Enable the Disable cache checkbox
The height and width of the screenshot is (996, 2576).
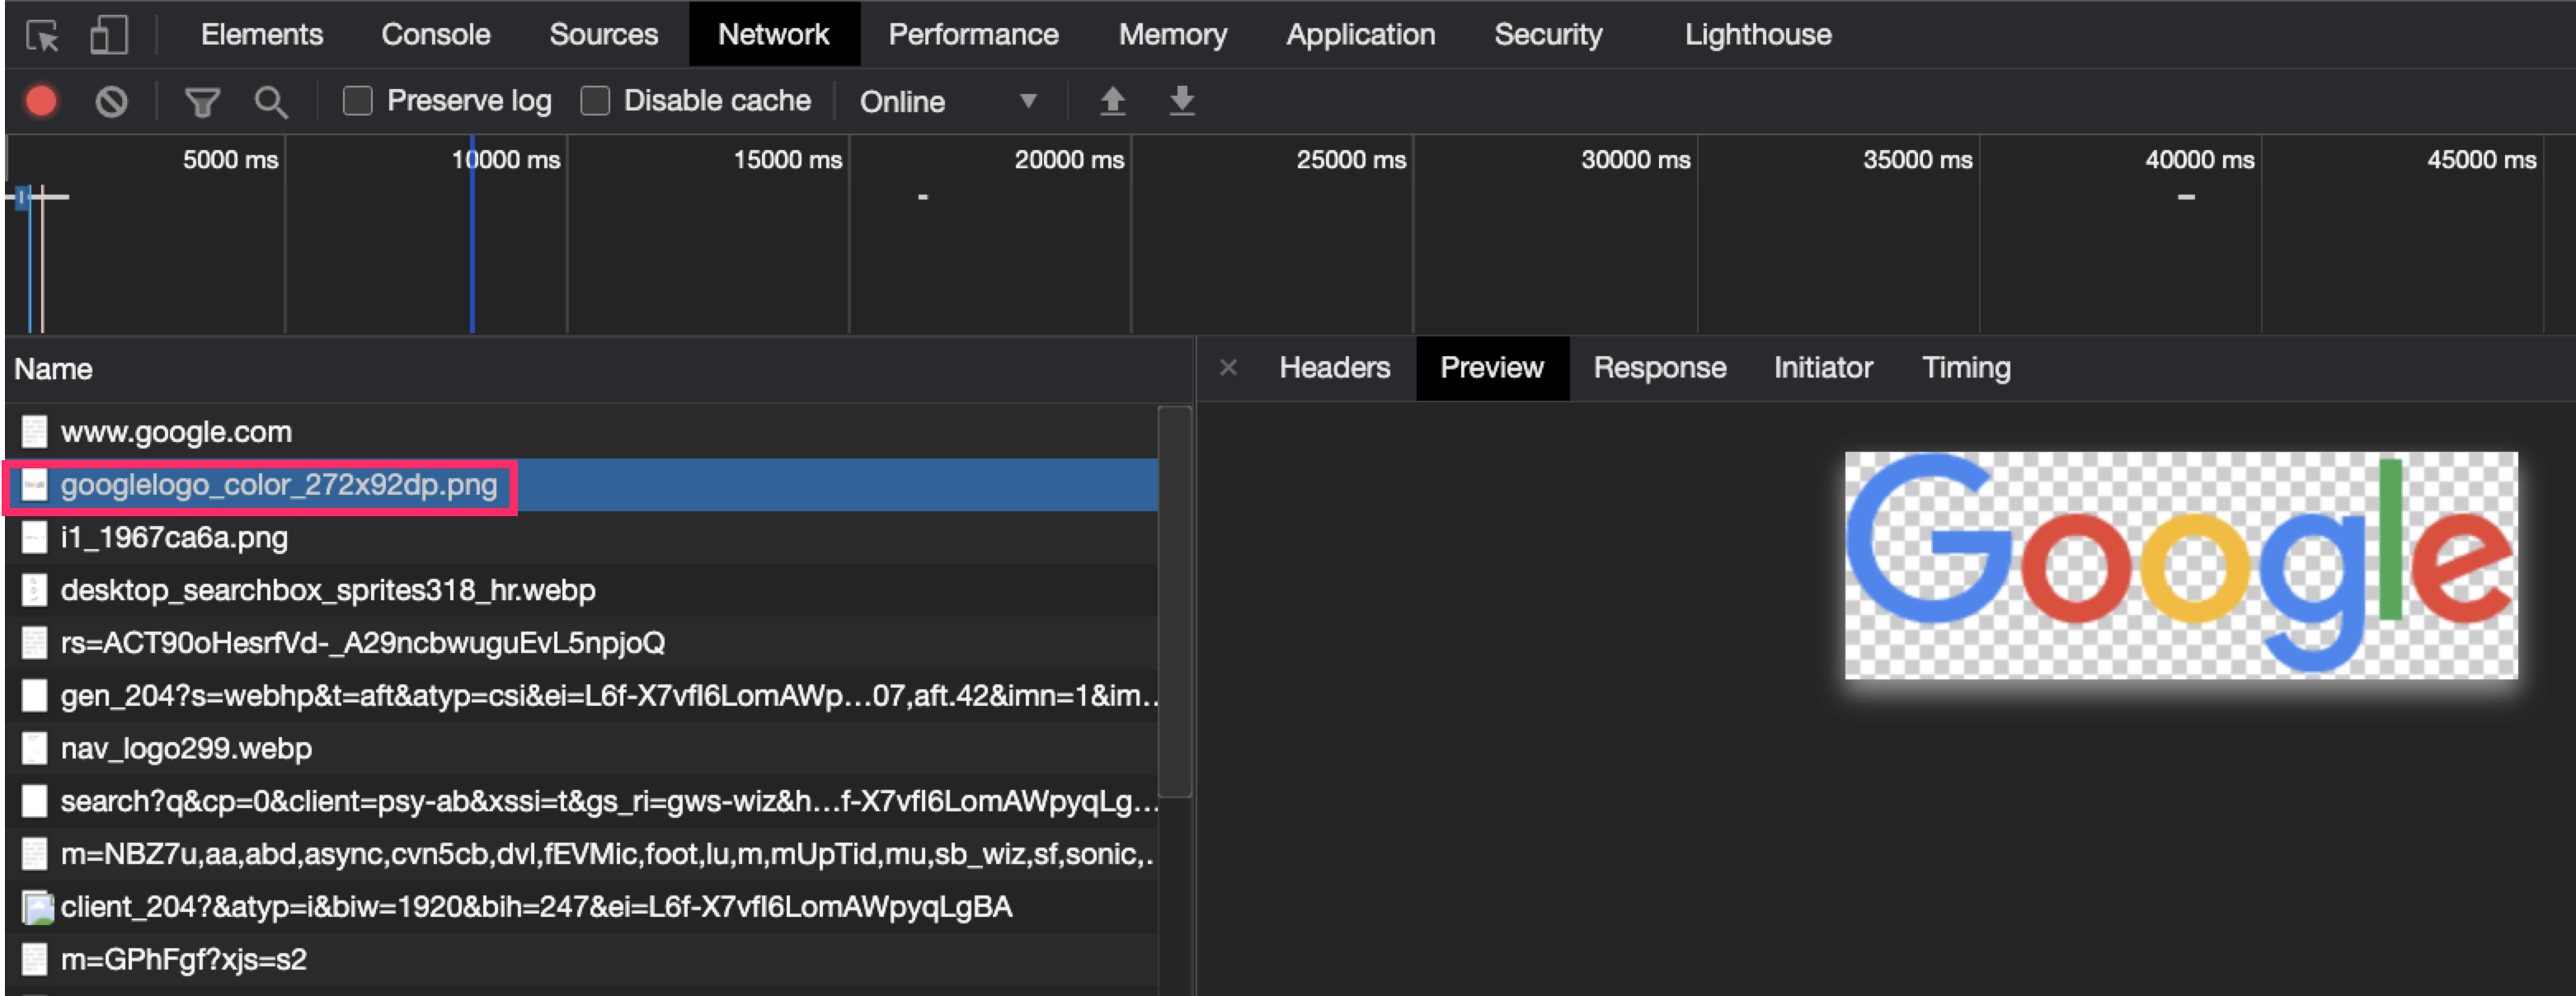click(x=595, y=101)
